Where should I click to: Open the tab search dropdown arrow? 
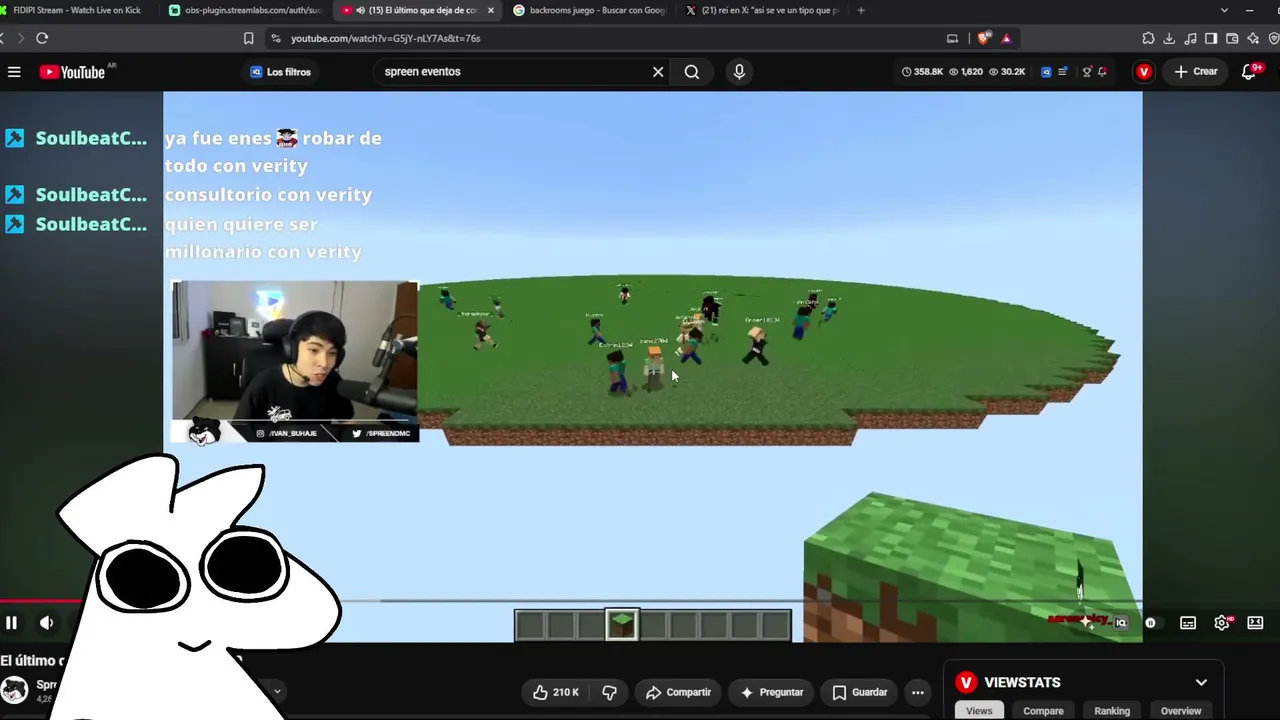pos(1224,10)
